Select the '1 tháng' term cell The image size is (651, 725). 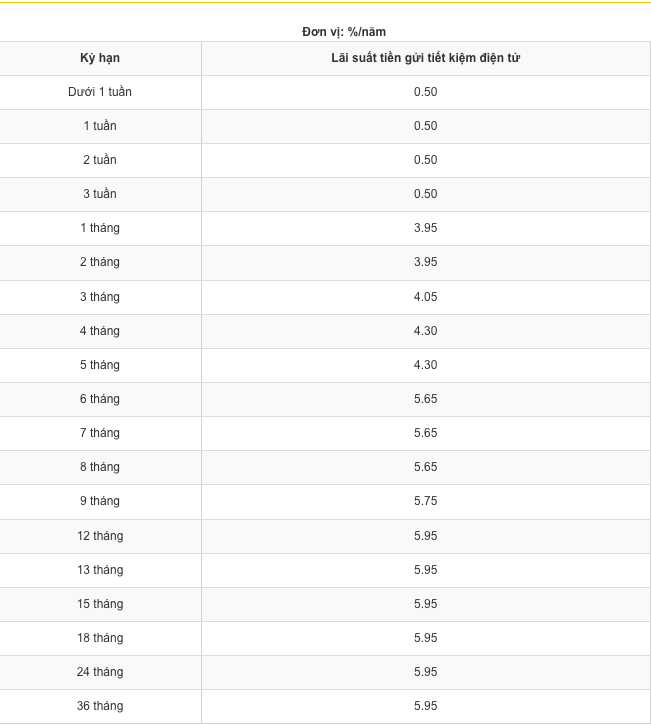[100, 228]
